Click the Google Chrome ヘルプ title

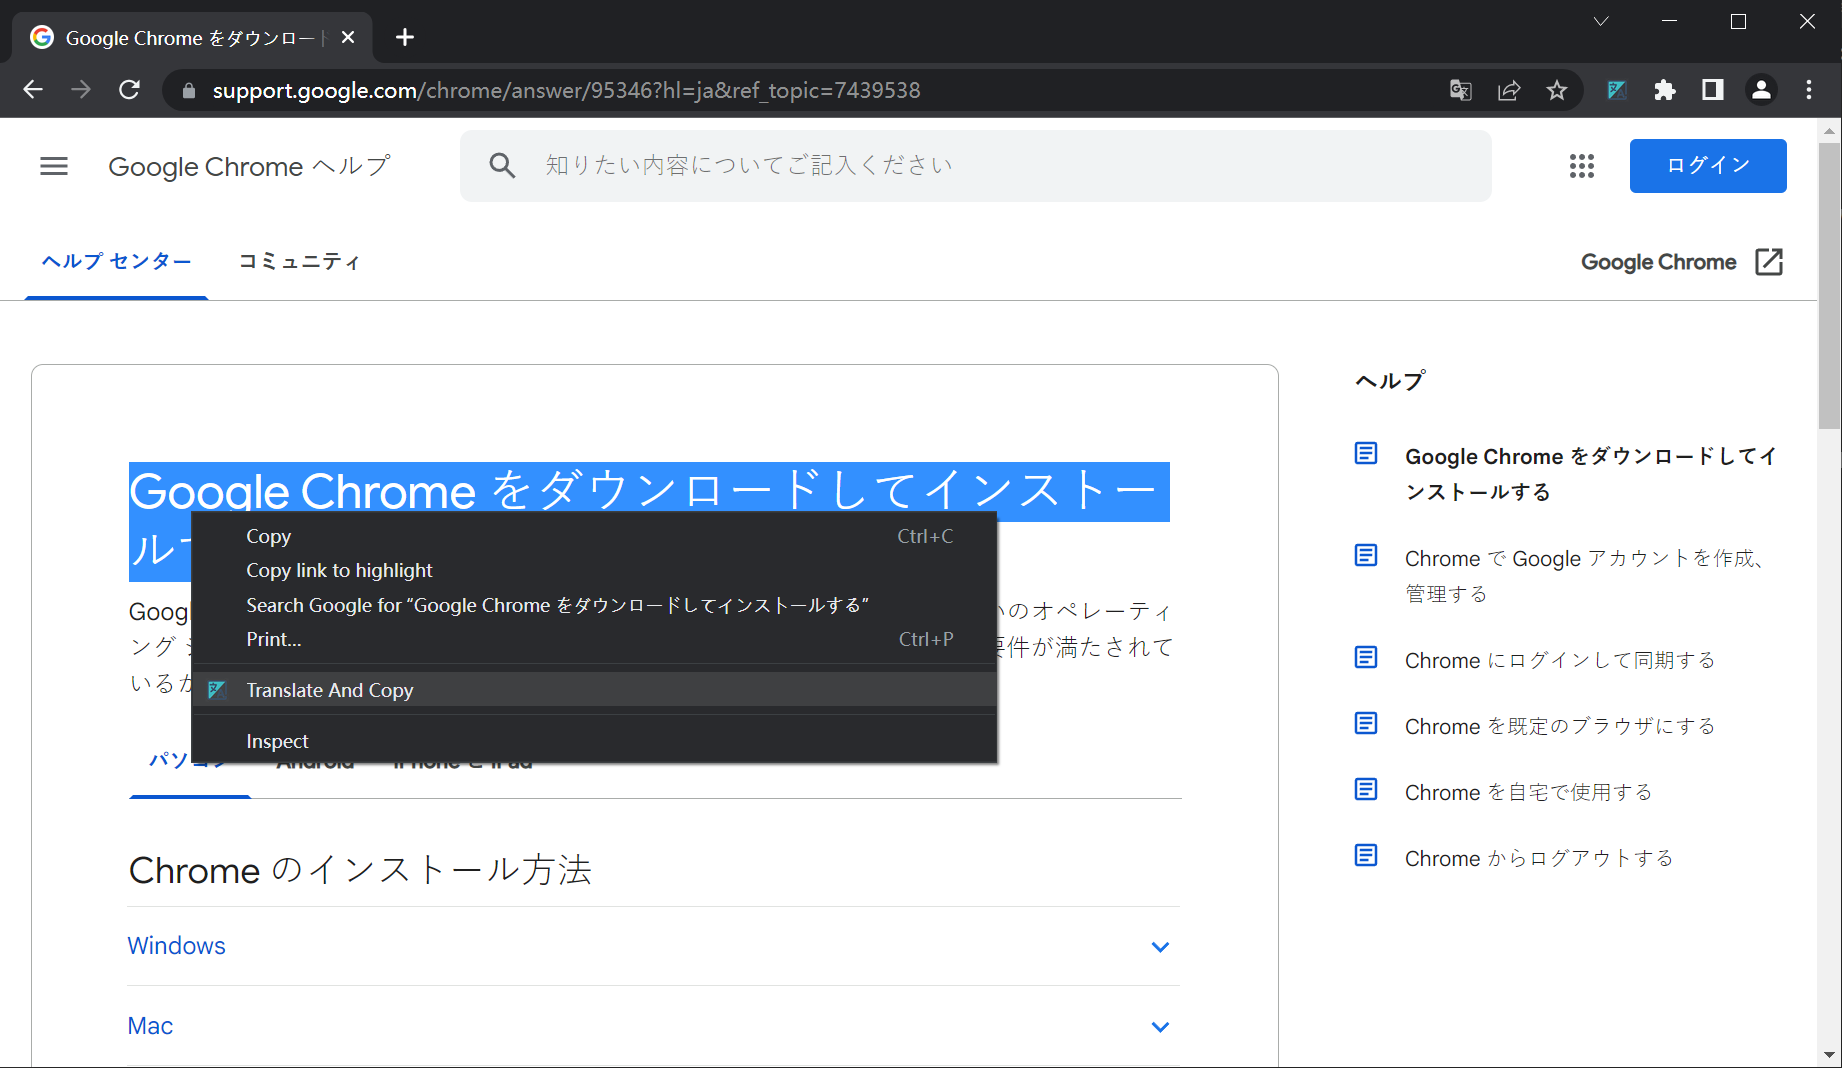click(249, 166)
